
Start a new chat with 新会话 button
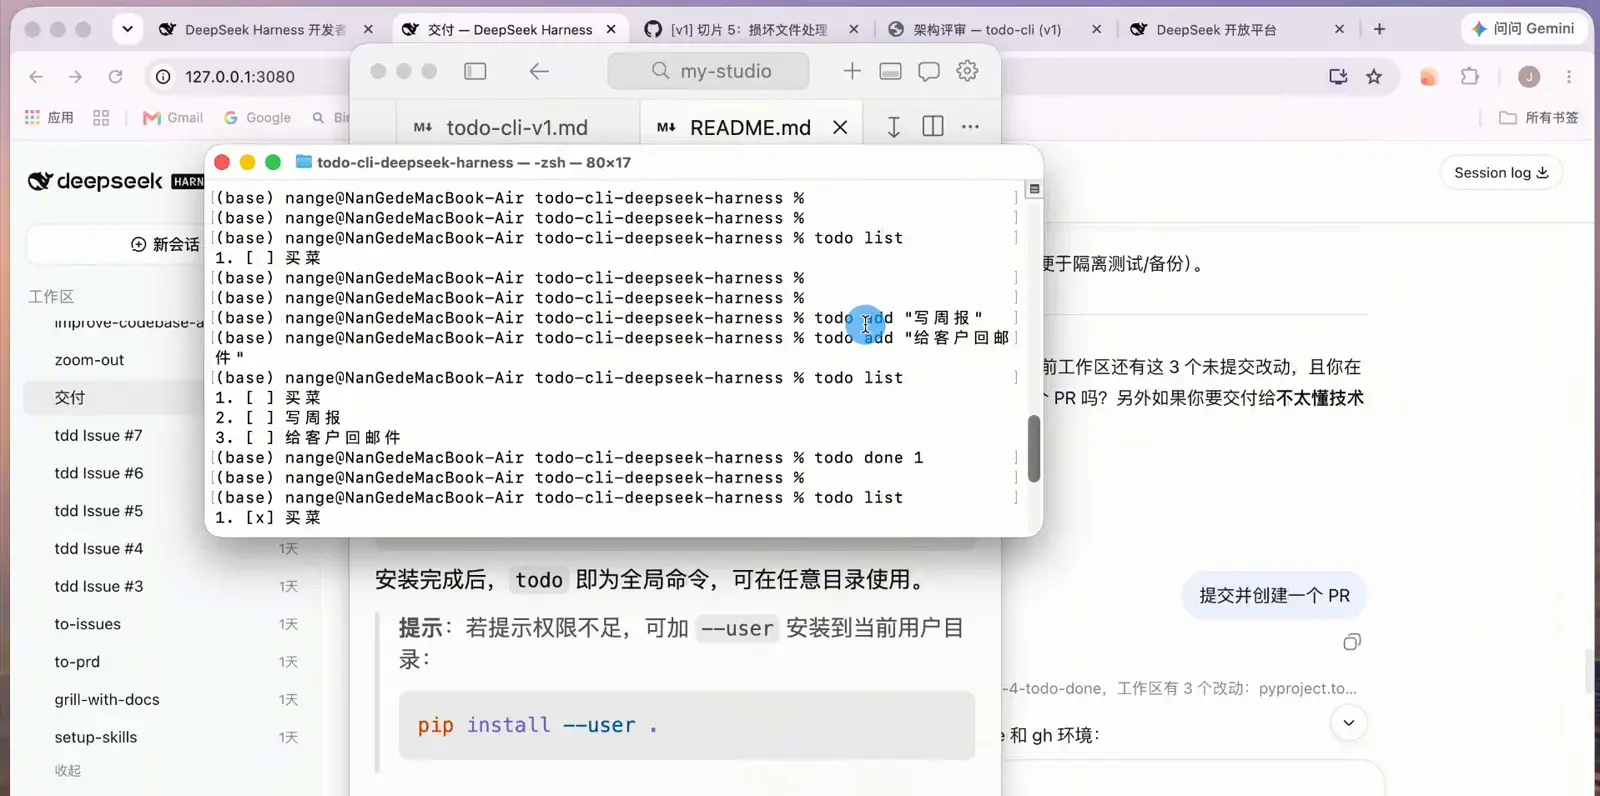tap(165, 244)
